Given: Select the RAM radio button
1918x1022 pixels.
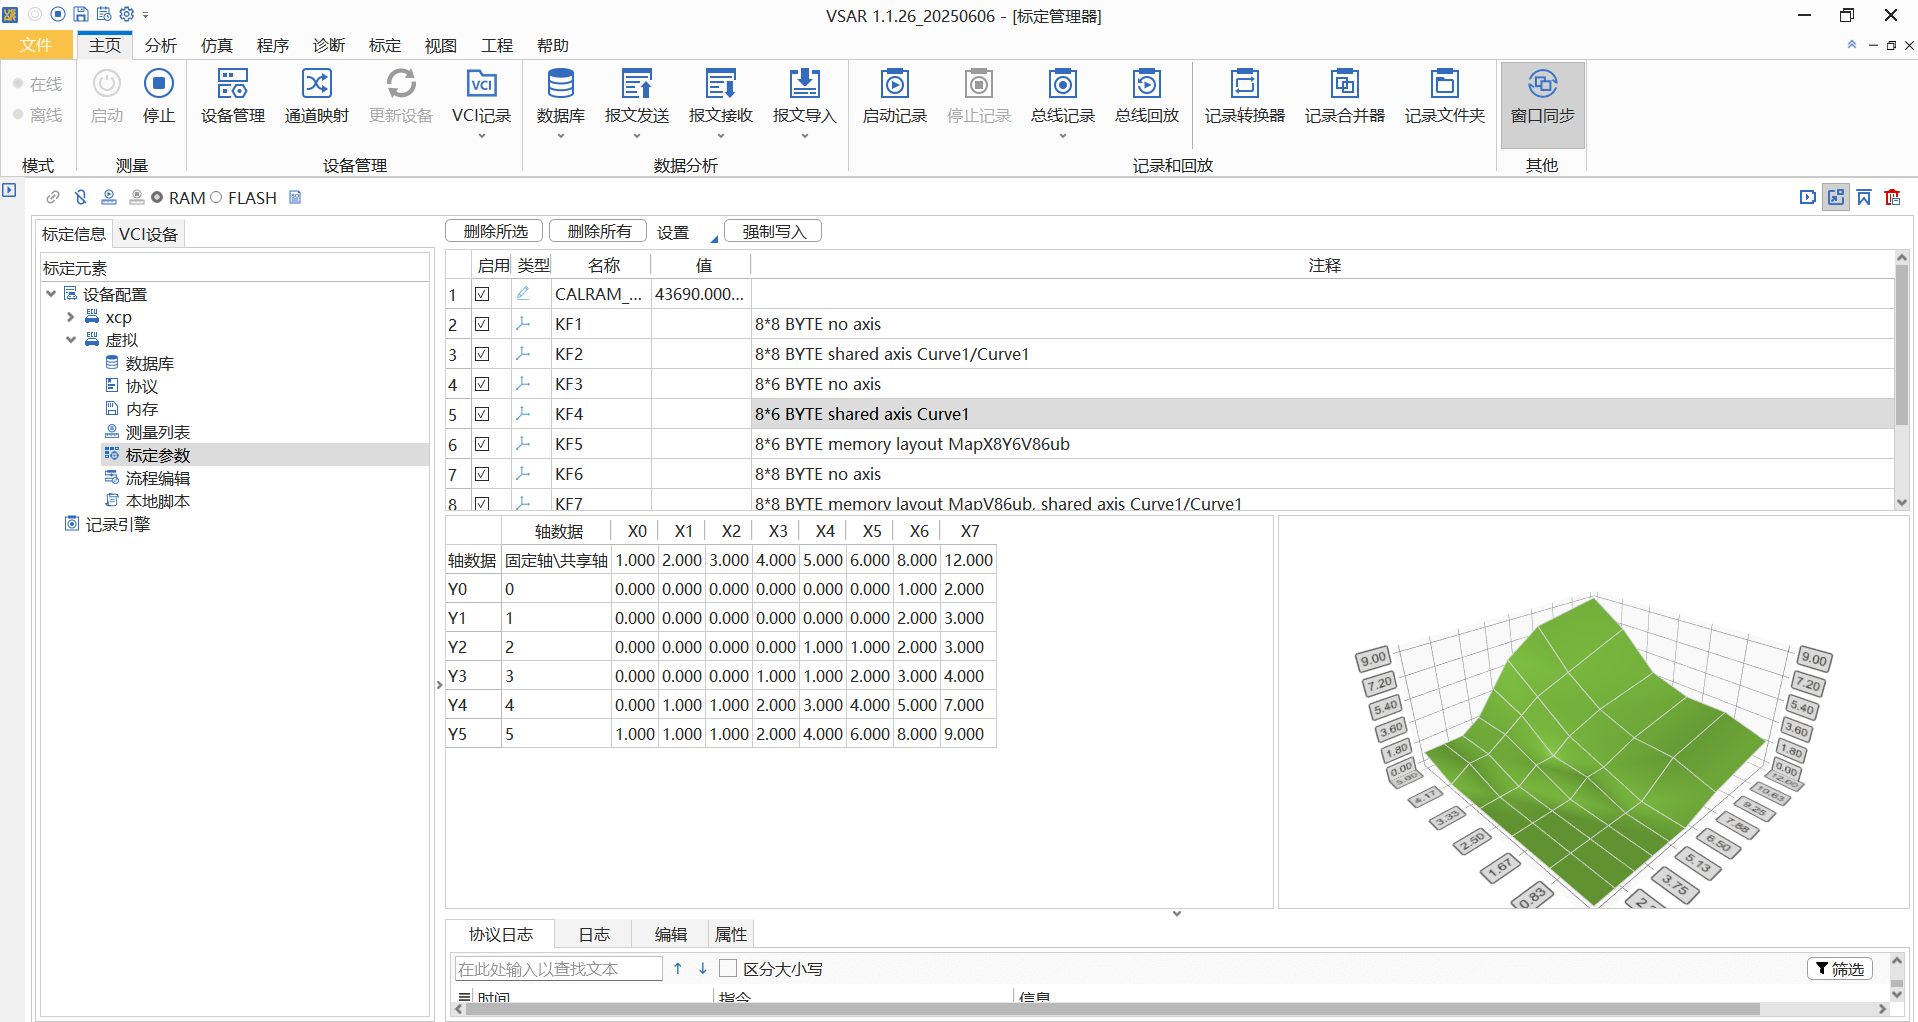Looking at the screenshot, I should (x=157, y=198).
